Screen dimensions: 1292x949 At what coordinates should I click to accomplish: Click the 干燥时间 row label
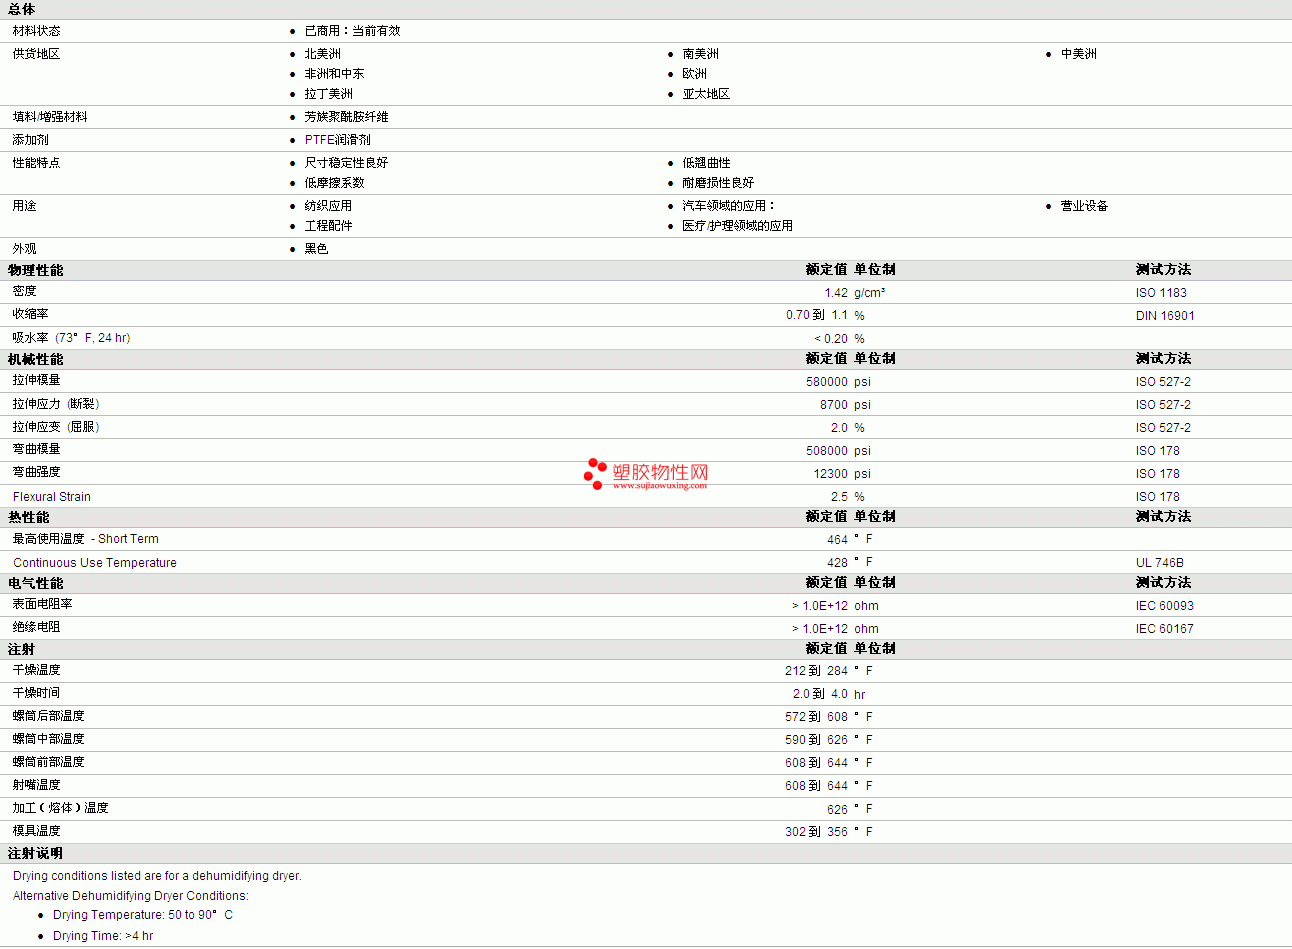click(x=36, y=693)
